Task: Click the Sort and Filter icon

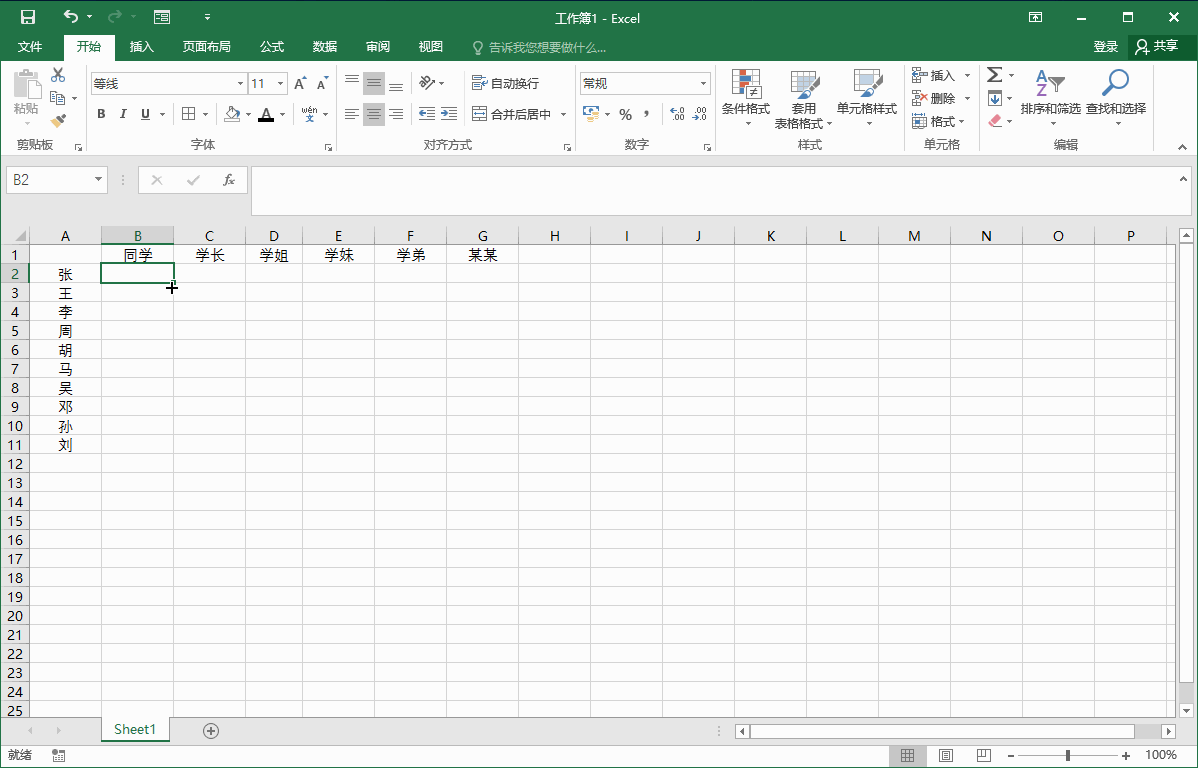Action: 1051,83
